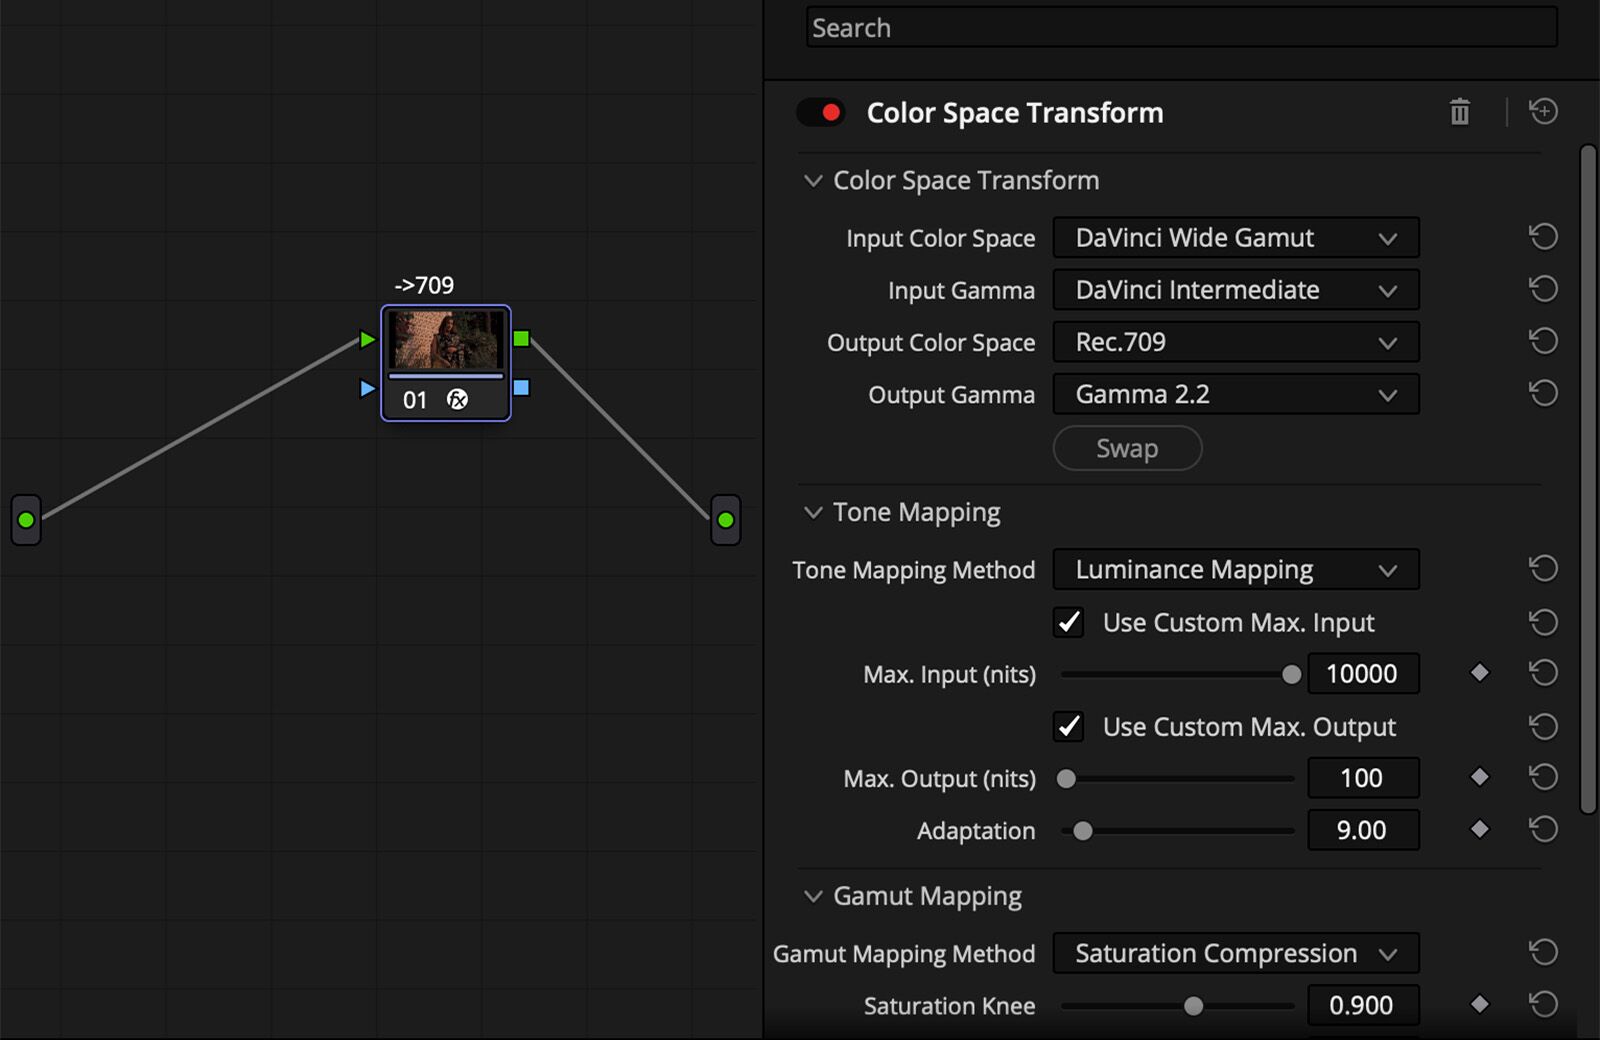
Task: Click the fx badge on node 01
Action: tap(459, 400)
